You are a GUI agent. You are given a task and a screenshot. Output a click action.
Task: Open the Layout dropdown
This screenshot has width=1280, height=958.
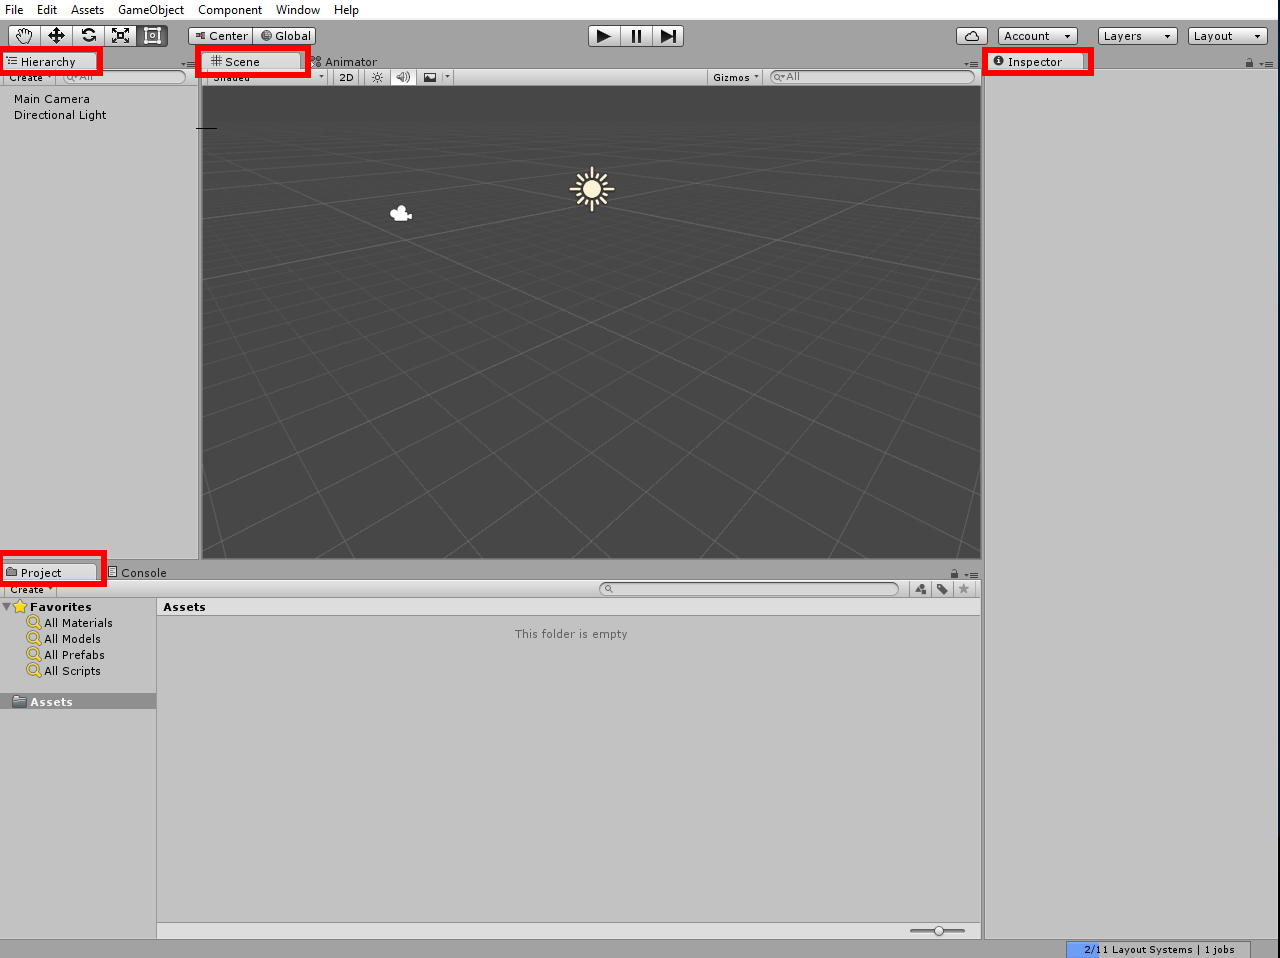1227,35
